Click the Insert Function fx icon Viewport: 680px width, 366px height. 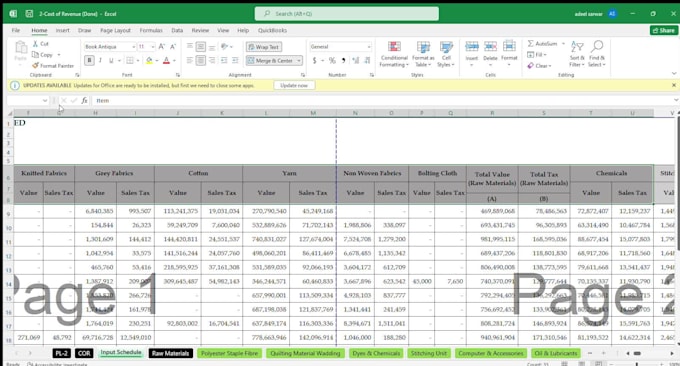point(84,100)
